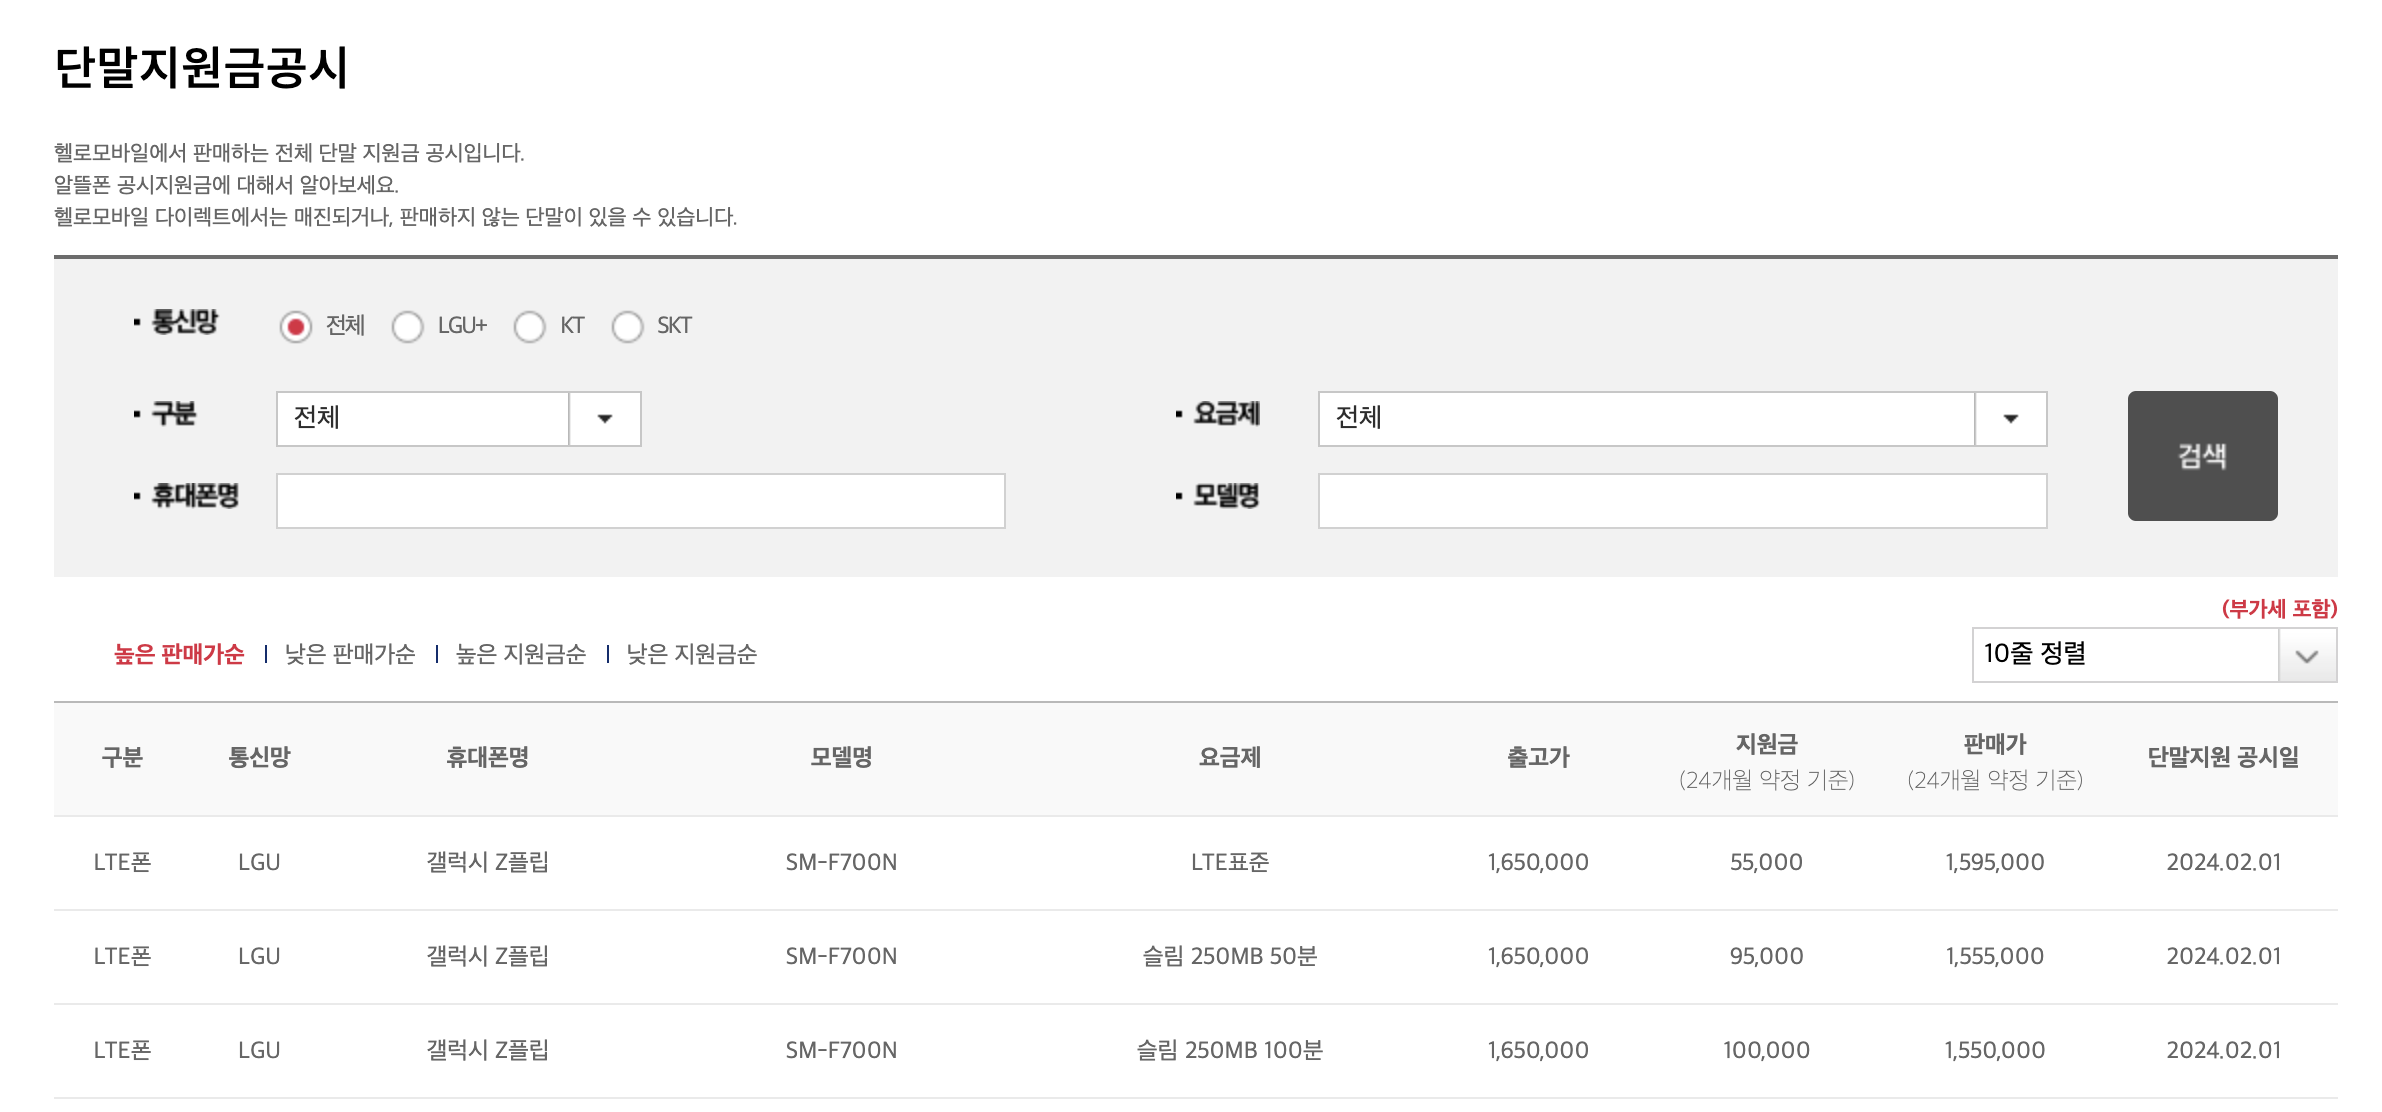This screenshot has width=2382, height=1112.
Task: Sort by 낮은 지원금순
Action: click(x=692, y=654)
